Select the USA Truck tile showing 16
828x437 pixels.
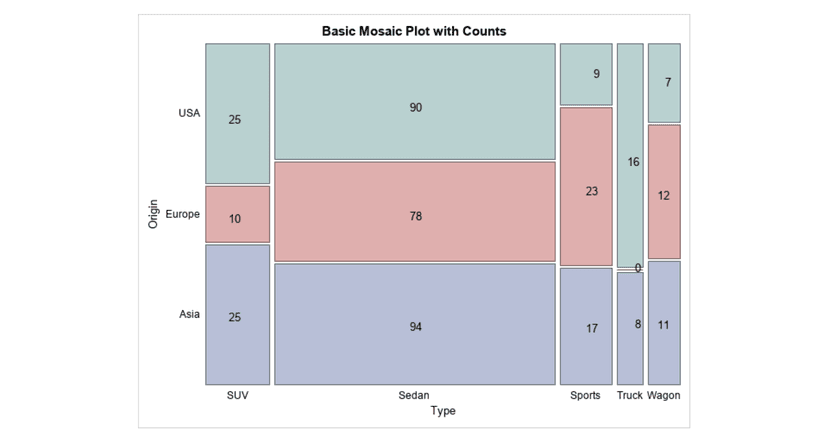(629, 156)
